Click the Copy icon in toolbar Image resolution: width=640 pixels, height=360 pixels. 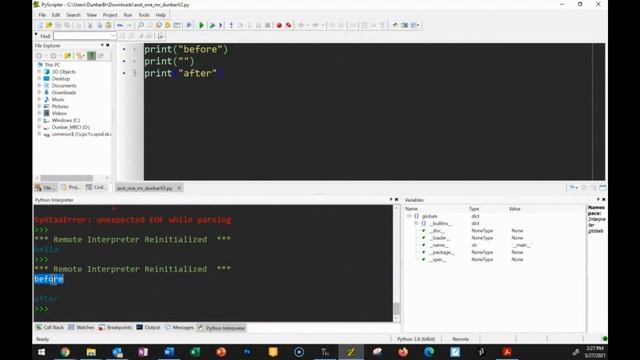(99, 25)
